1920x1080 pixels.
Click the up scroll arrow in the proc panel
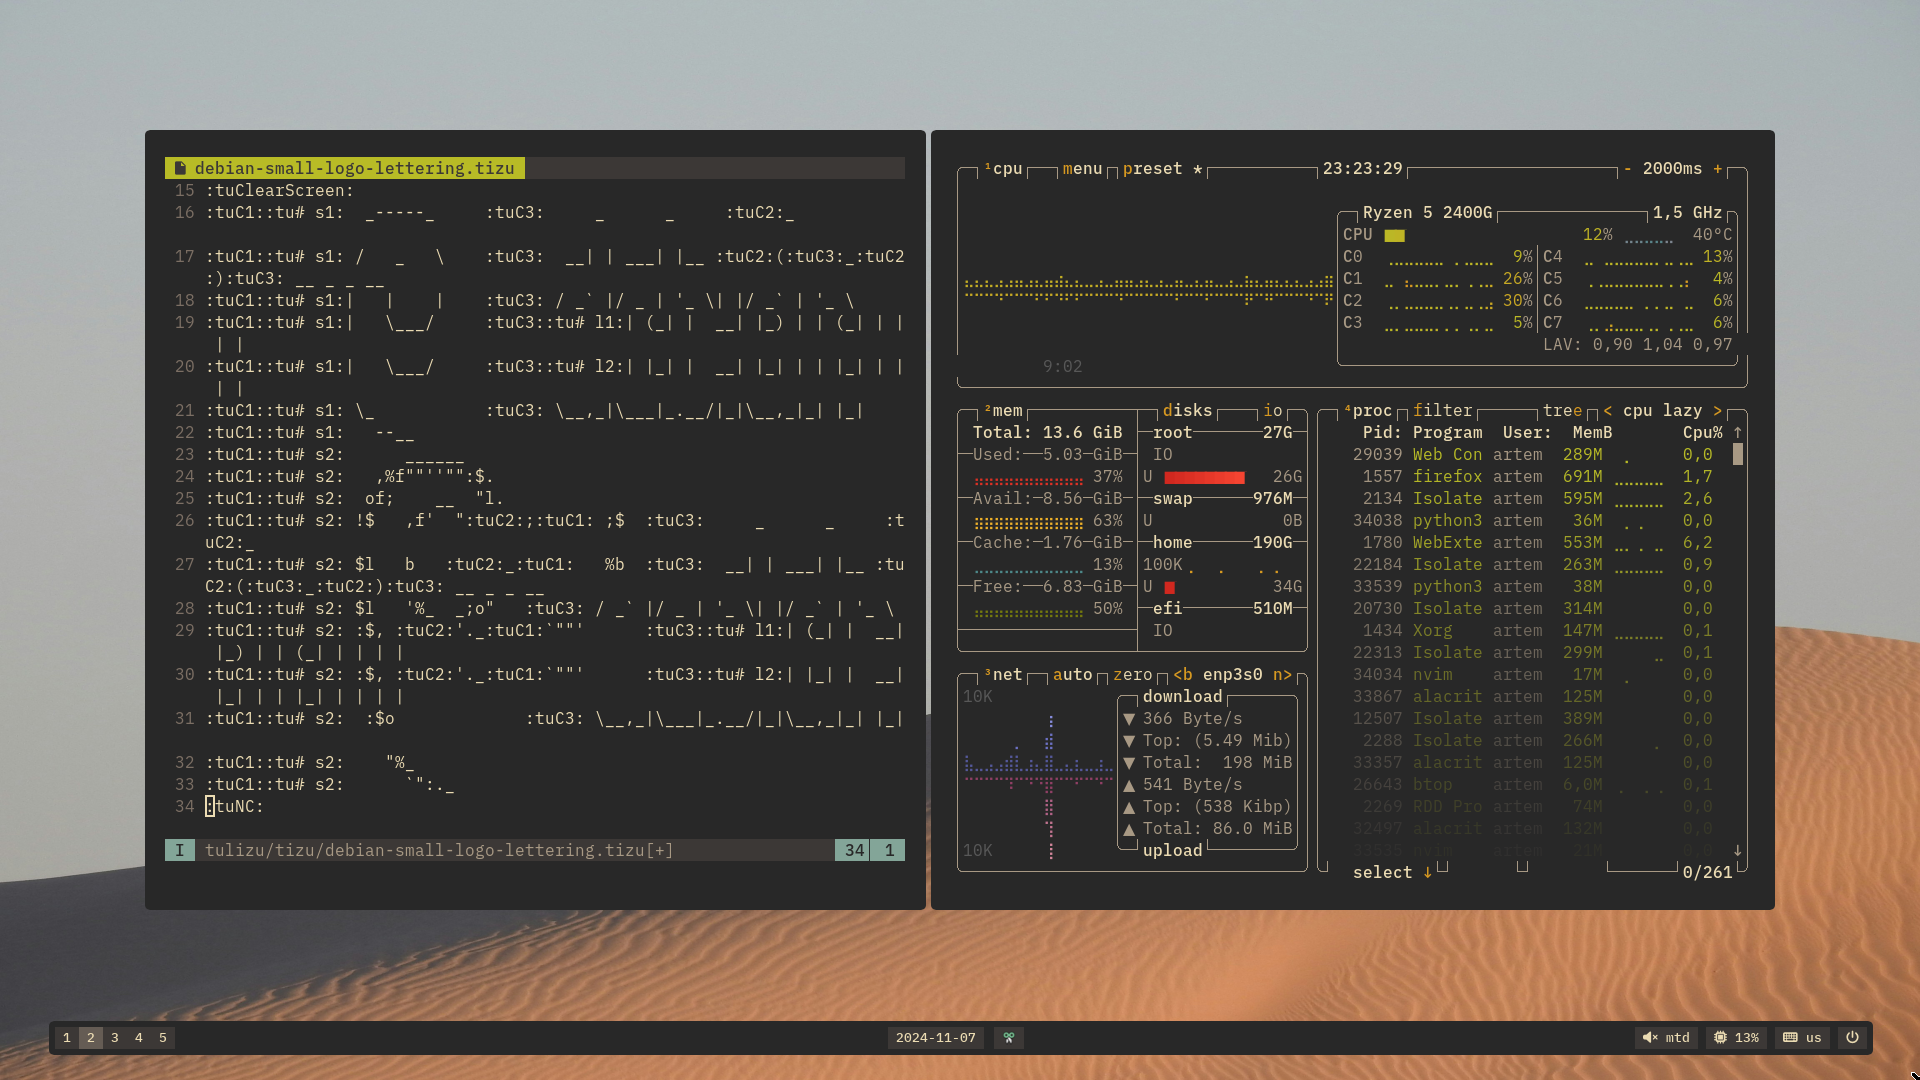pyautogui.click(x=1737, y=432)
